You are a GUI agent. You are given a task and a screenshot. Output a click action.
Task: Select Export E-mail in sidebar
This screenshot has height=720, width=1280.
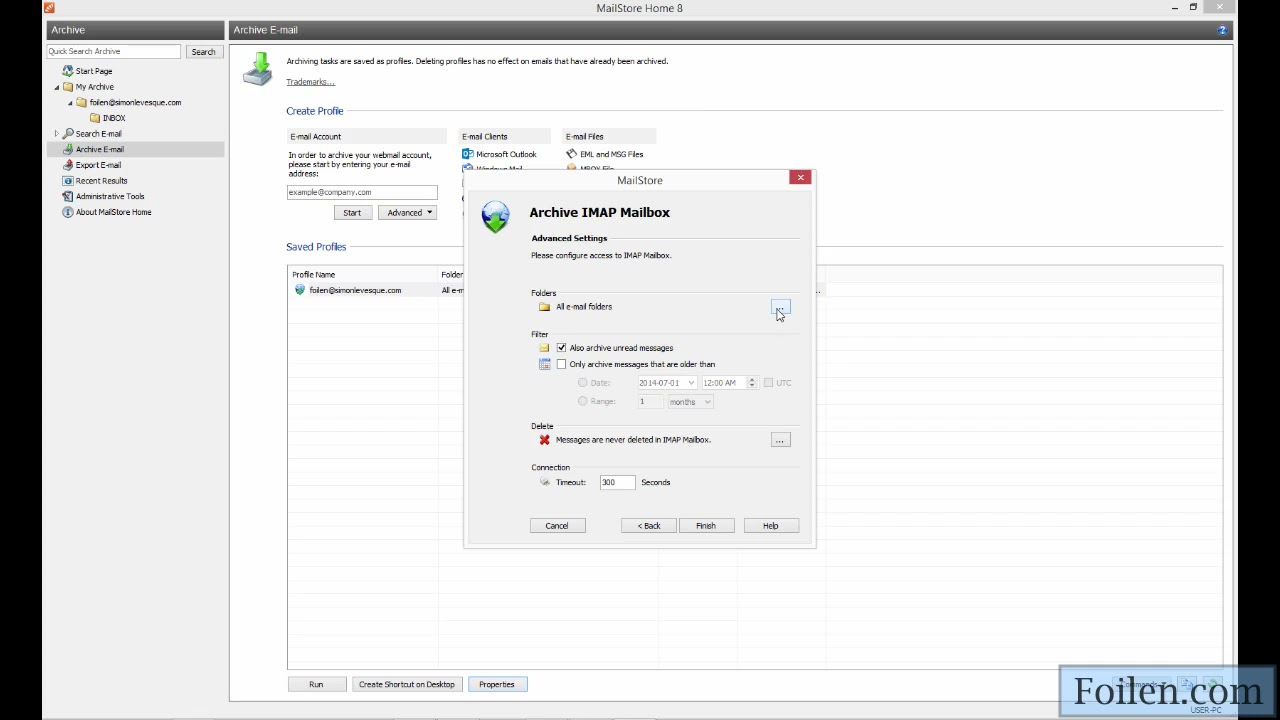point(98,165)
